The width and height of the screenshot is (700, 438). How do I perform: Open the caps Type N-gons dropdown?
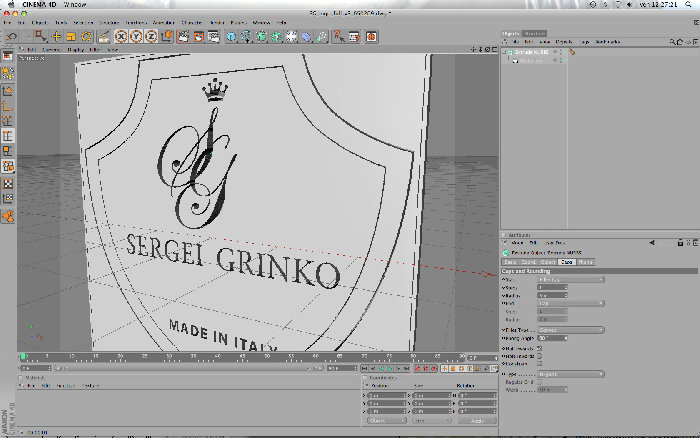[x=571, y=374]
